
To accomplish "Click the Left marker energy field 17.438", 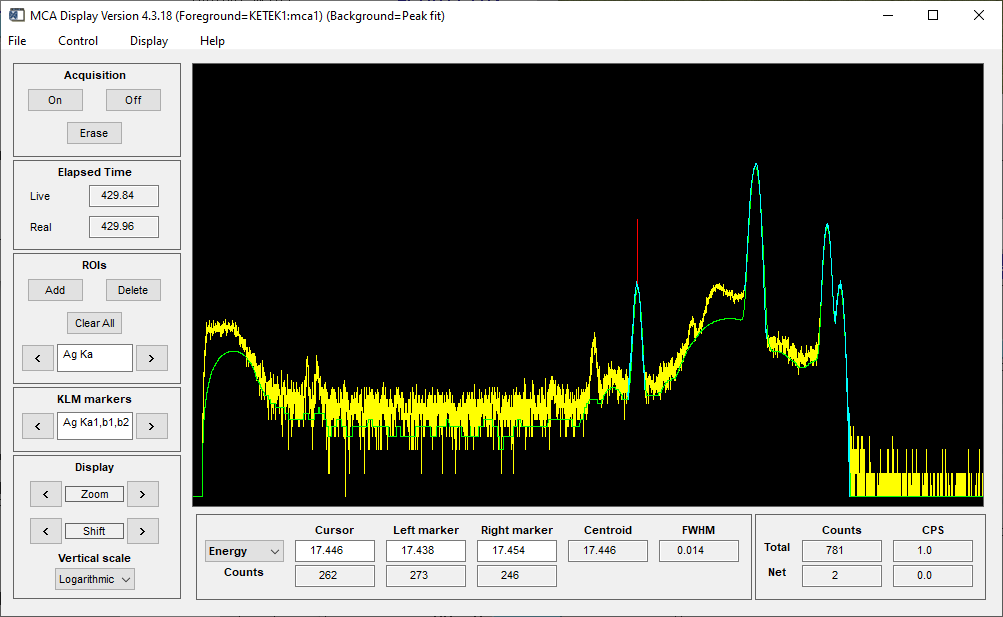I will point(425,551).
